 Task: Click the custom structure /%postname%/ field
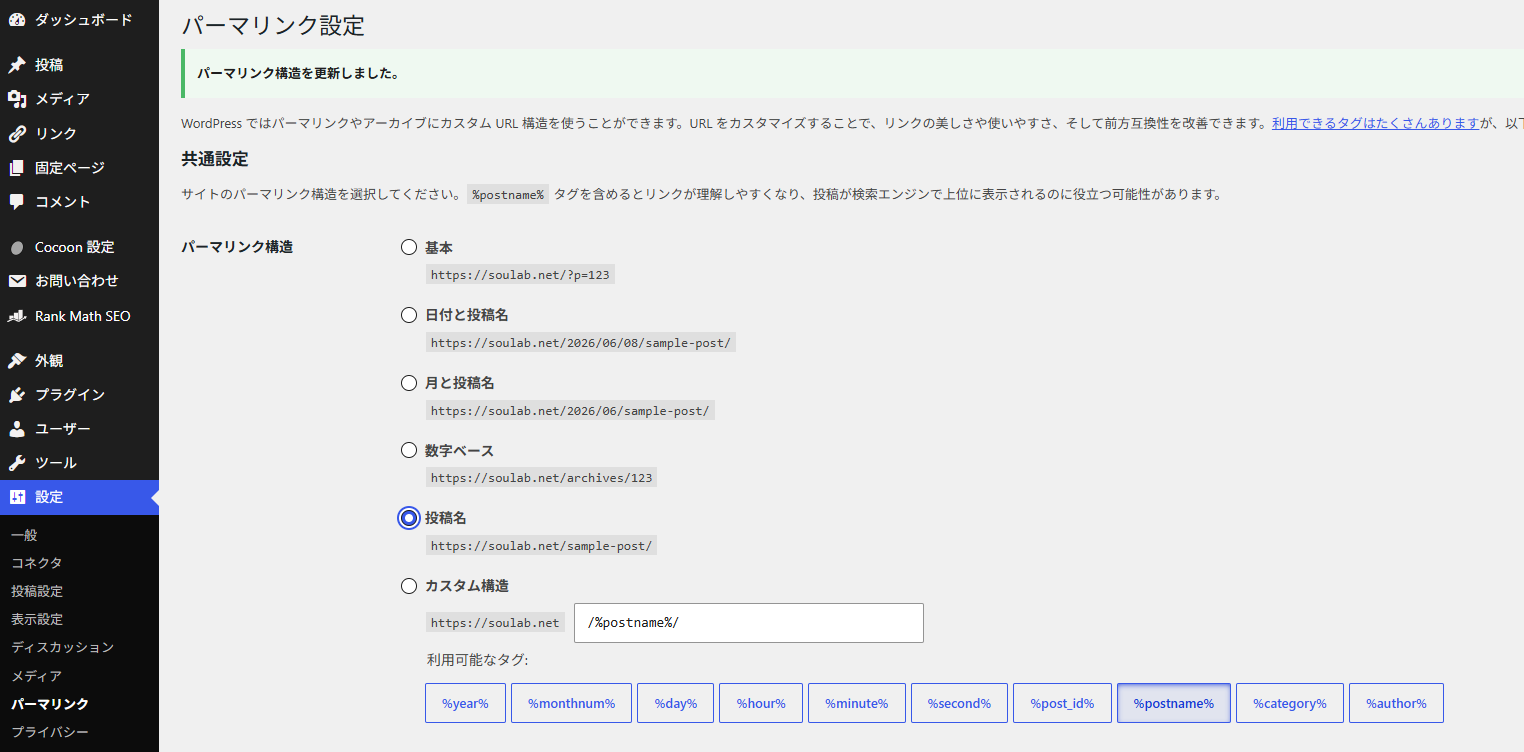(x=749, y=623)
